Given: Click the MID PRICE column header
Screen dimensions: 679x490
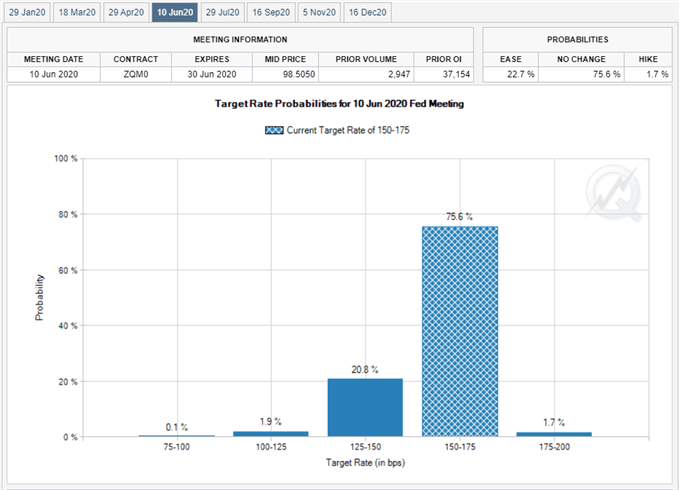Looking at the screenshot, I should point(285,59).
